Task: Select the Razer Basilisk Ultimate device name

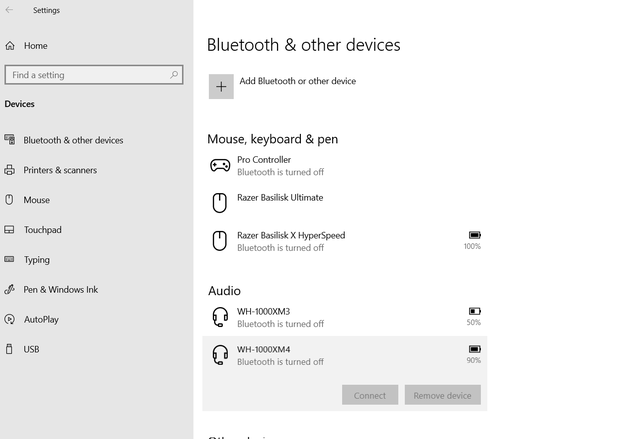Action: click(x=280, y=197)
